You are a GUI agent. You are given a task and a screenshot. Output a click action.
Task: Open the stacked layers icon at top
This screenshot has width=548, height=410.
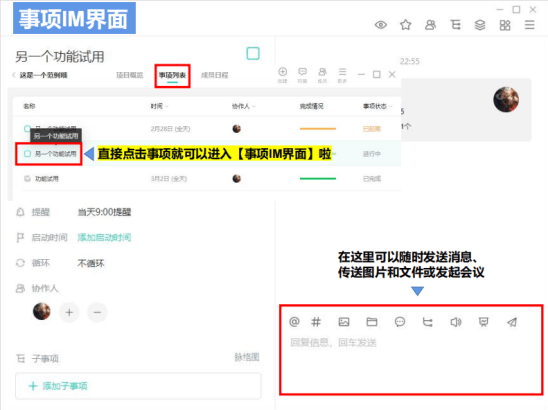tap(480, 25)
